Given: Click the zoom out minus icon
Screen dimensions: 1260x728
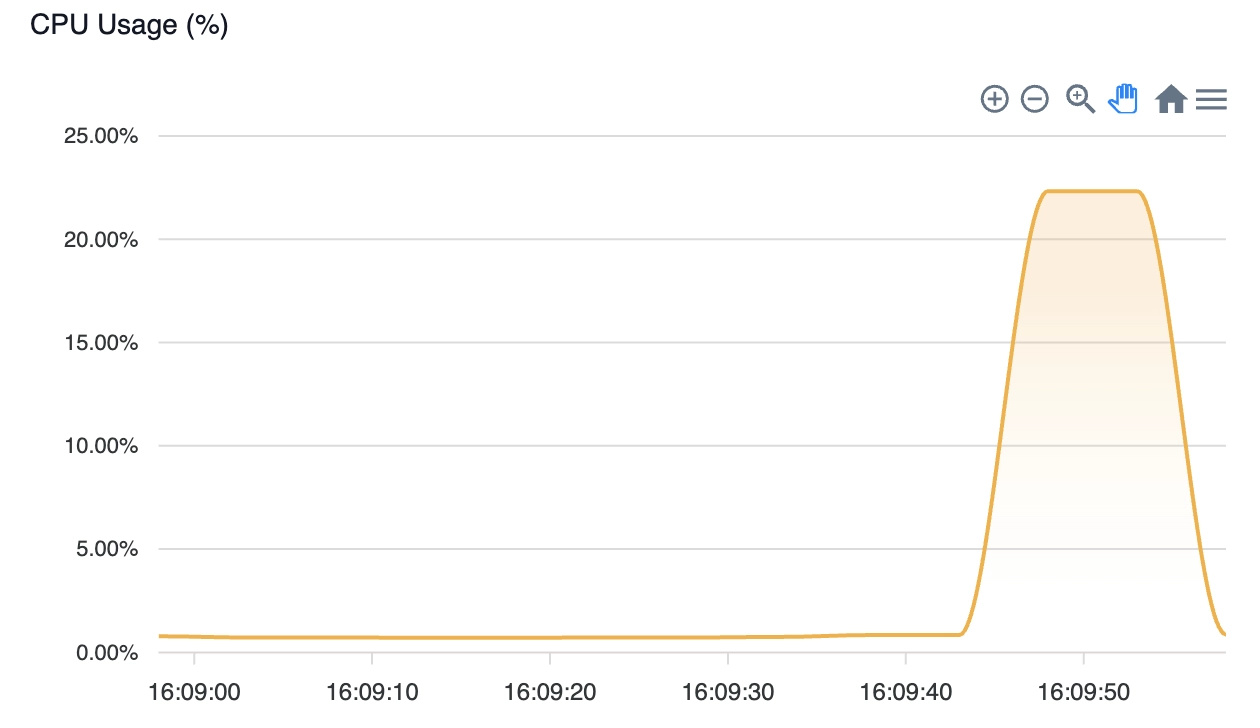Looking at the screenshot, I should [1035, 99].
